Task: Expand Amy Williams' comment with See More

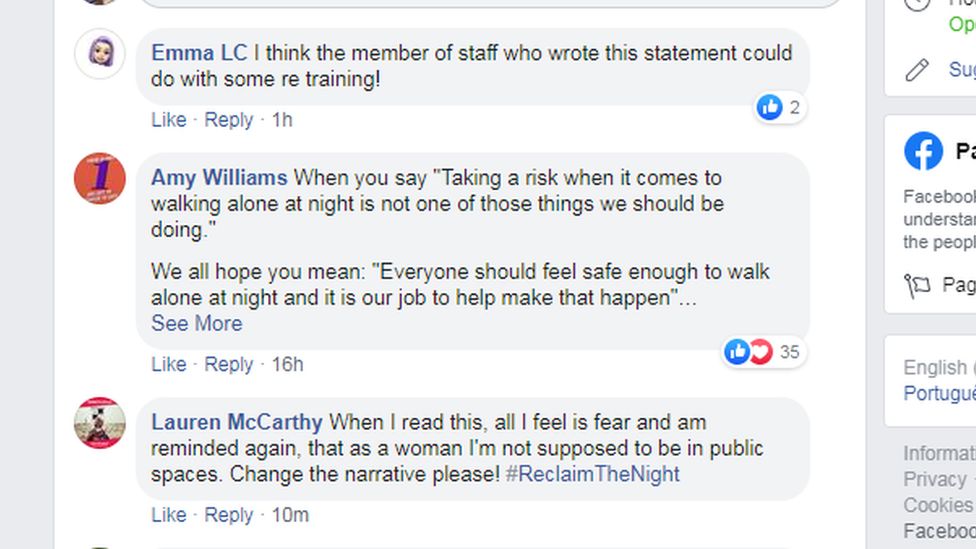Action: [x=196, y=324]
